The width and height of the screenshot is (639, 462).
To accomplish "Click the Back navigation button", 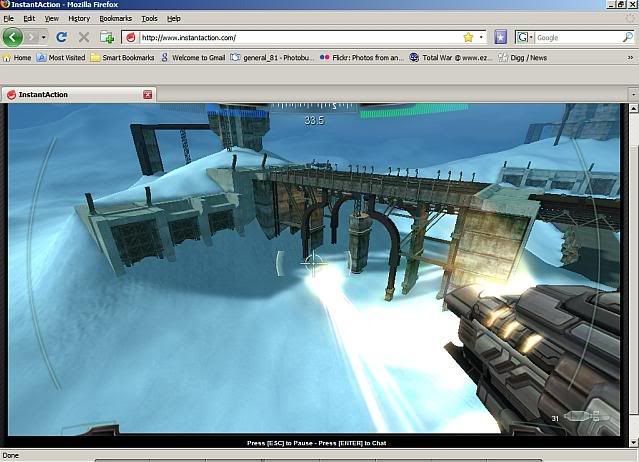I will click(x=13, y=37).
